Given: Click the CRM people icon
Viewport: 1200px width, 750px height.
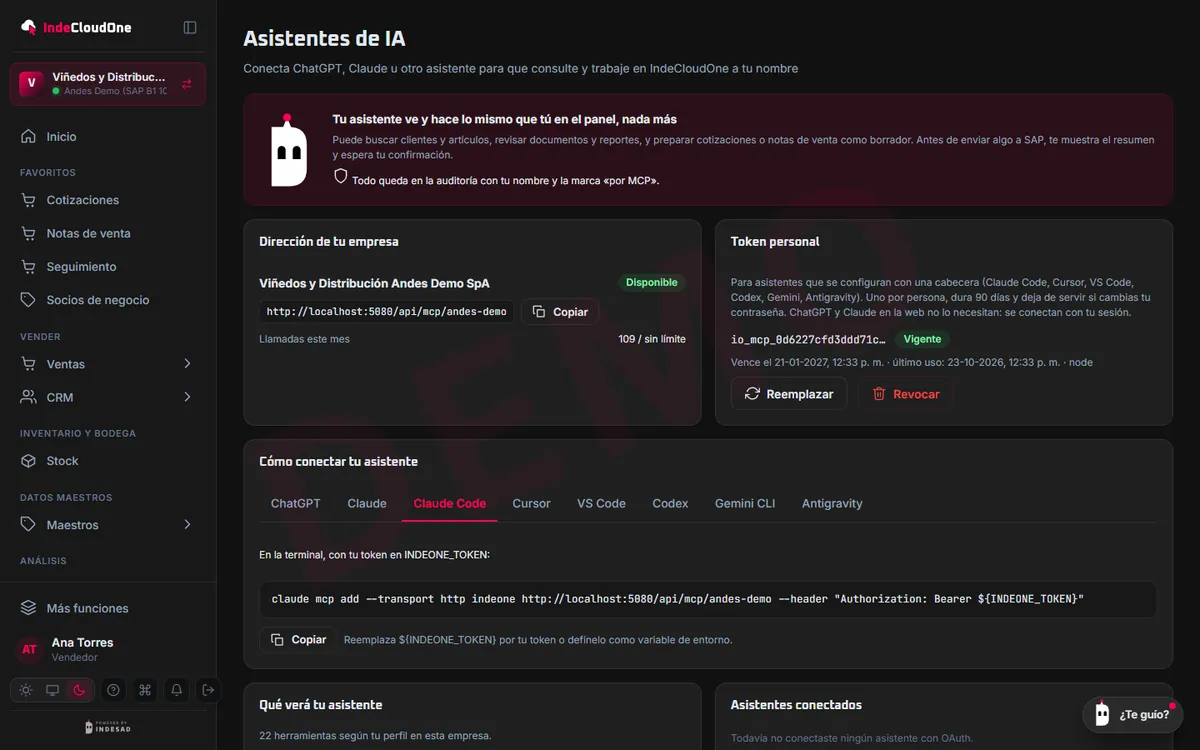Looking at the screenshot, I should tap(28, 397).
